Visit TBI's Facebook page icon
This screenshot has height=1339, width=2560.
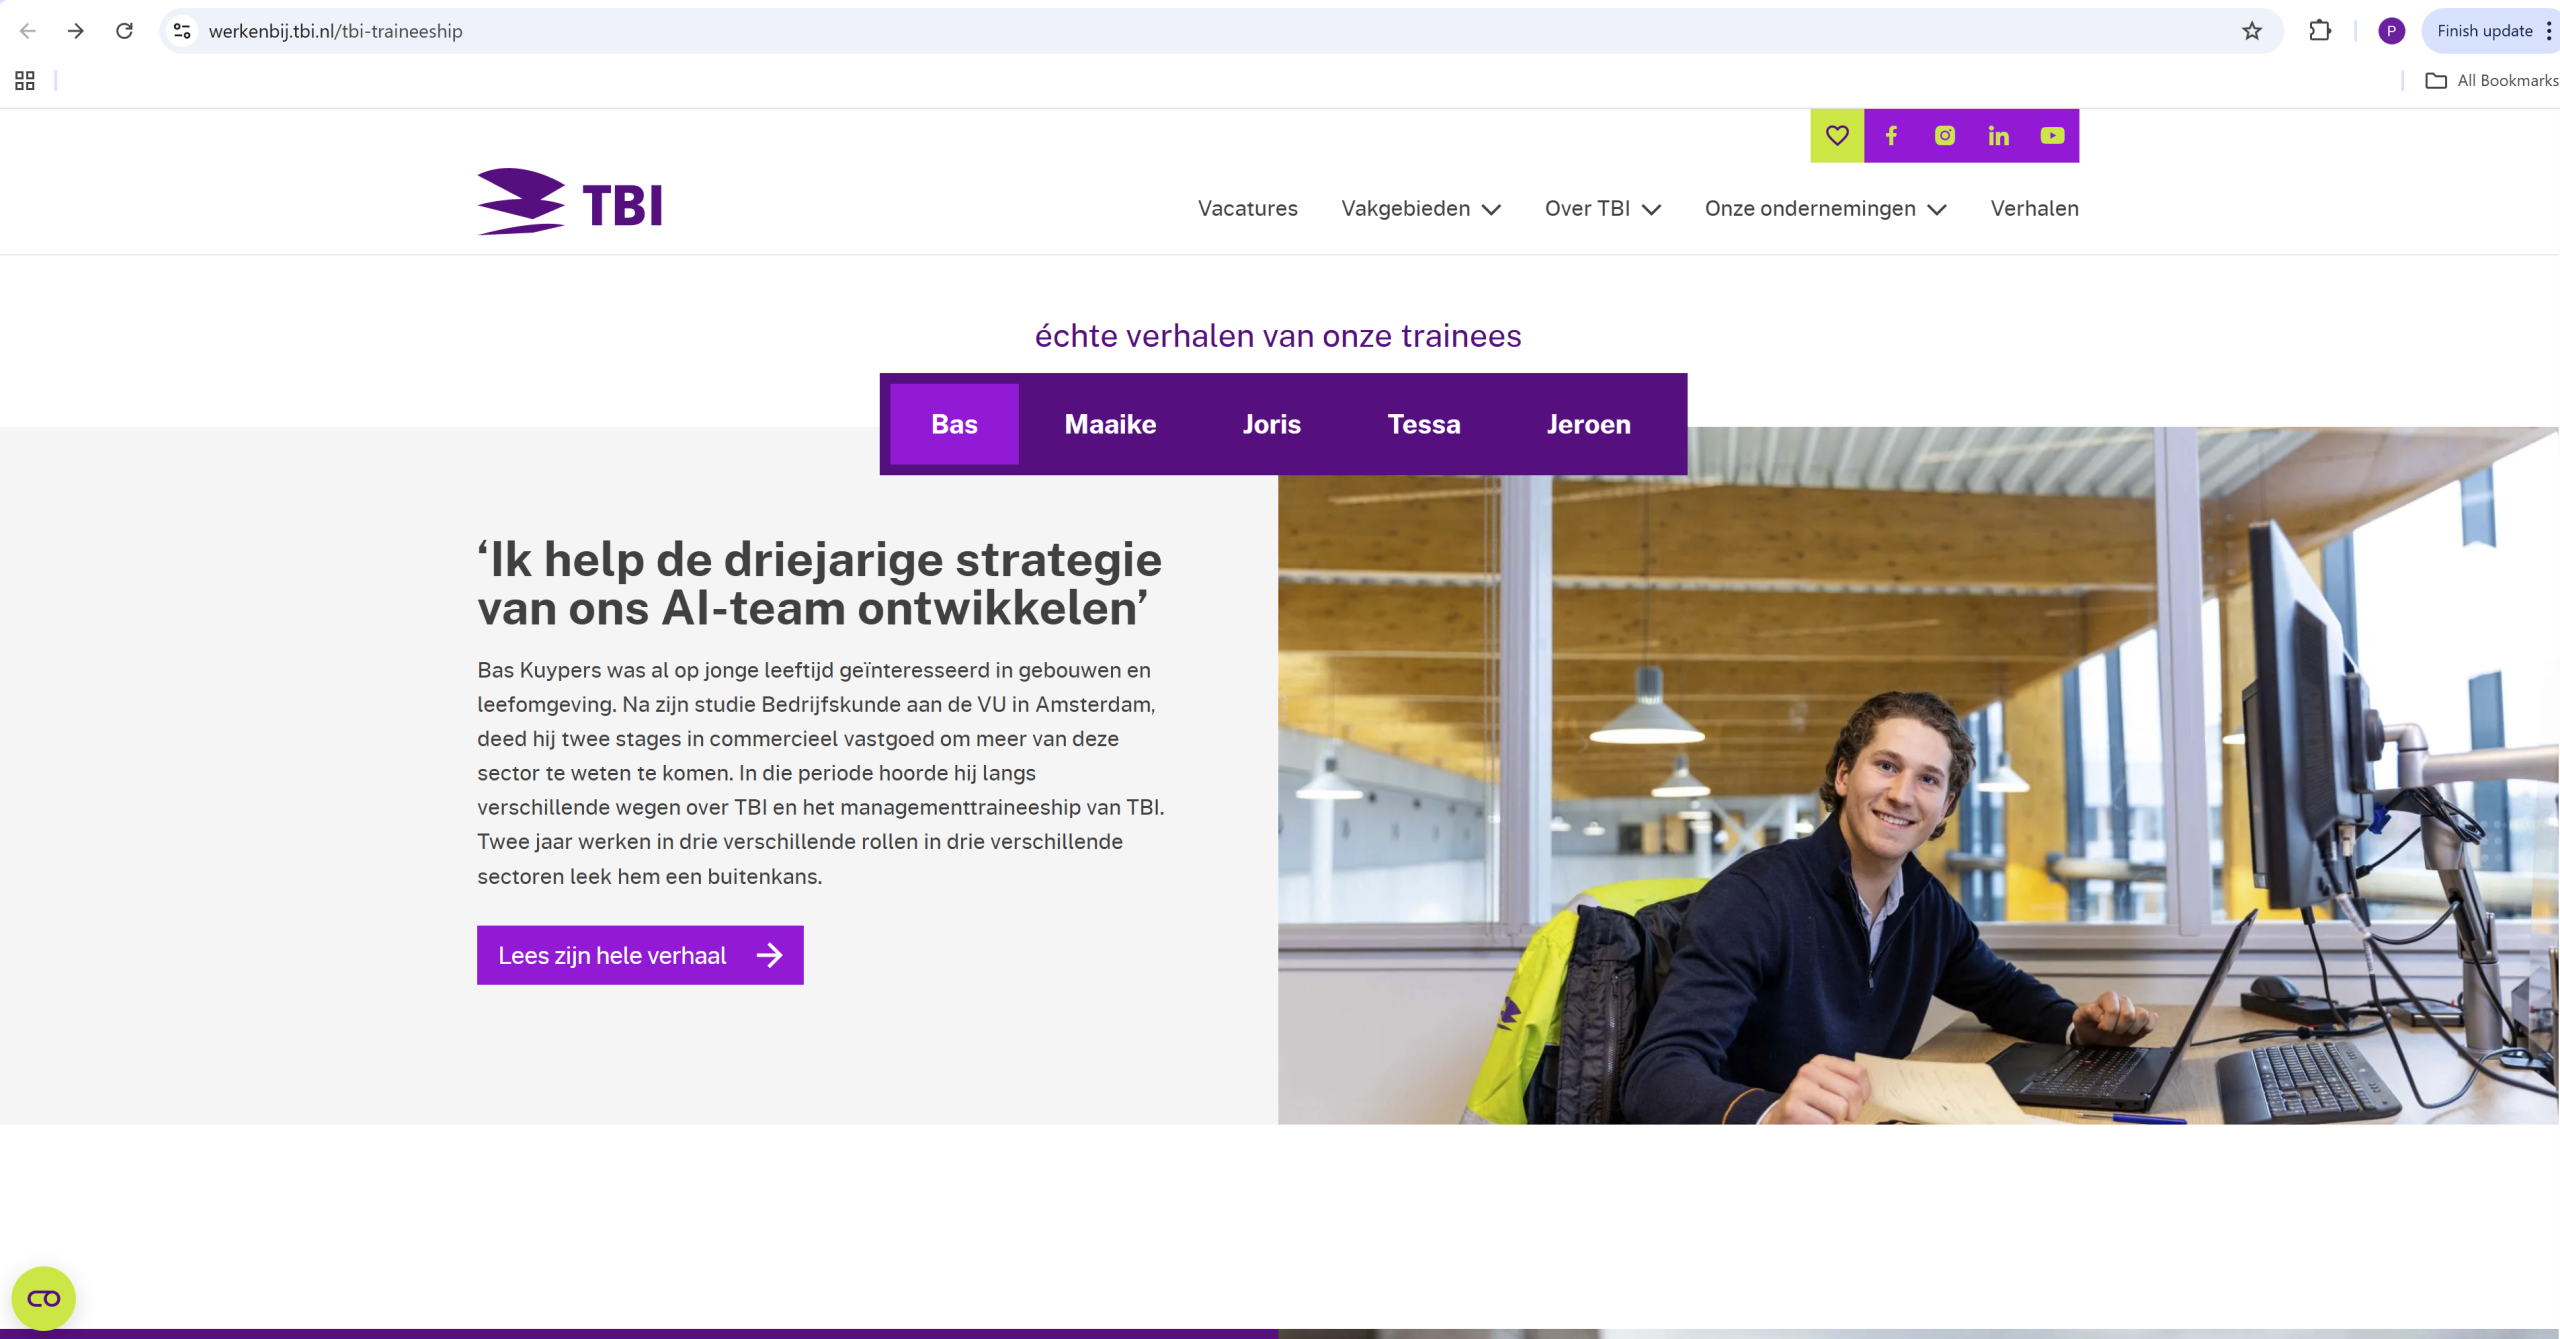[1891, 136]
